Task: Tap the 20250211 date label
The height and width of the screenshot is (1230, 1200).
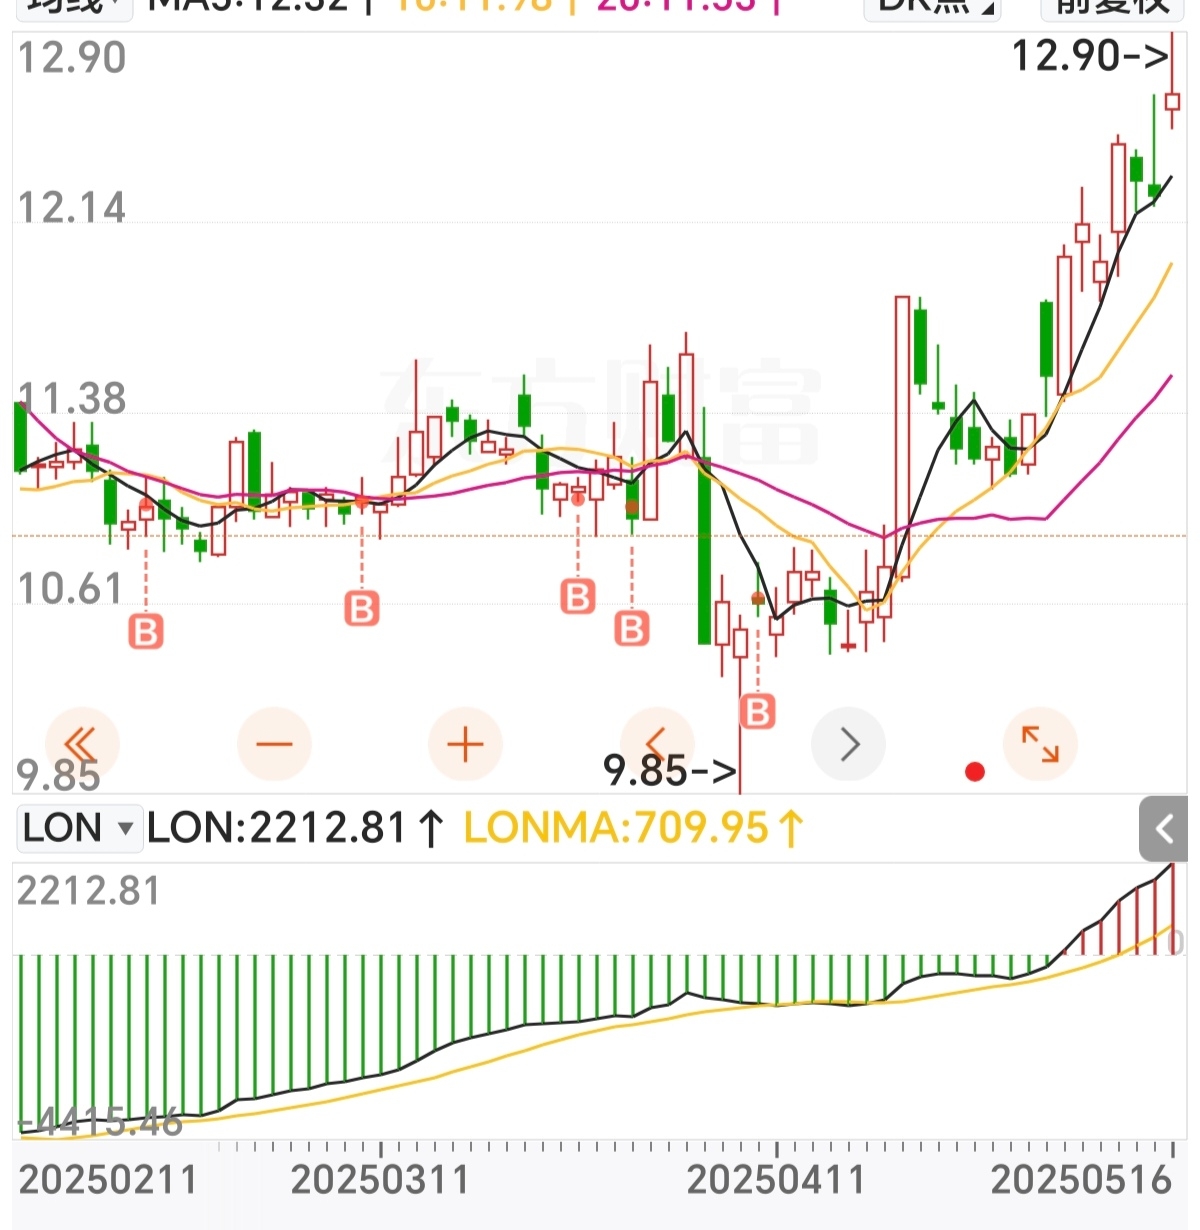Action: coord(108,1180)
